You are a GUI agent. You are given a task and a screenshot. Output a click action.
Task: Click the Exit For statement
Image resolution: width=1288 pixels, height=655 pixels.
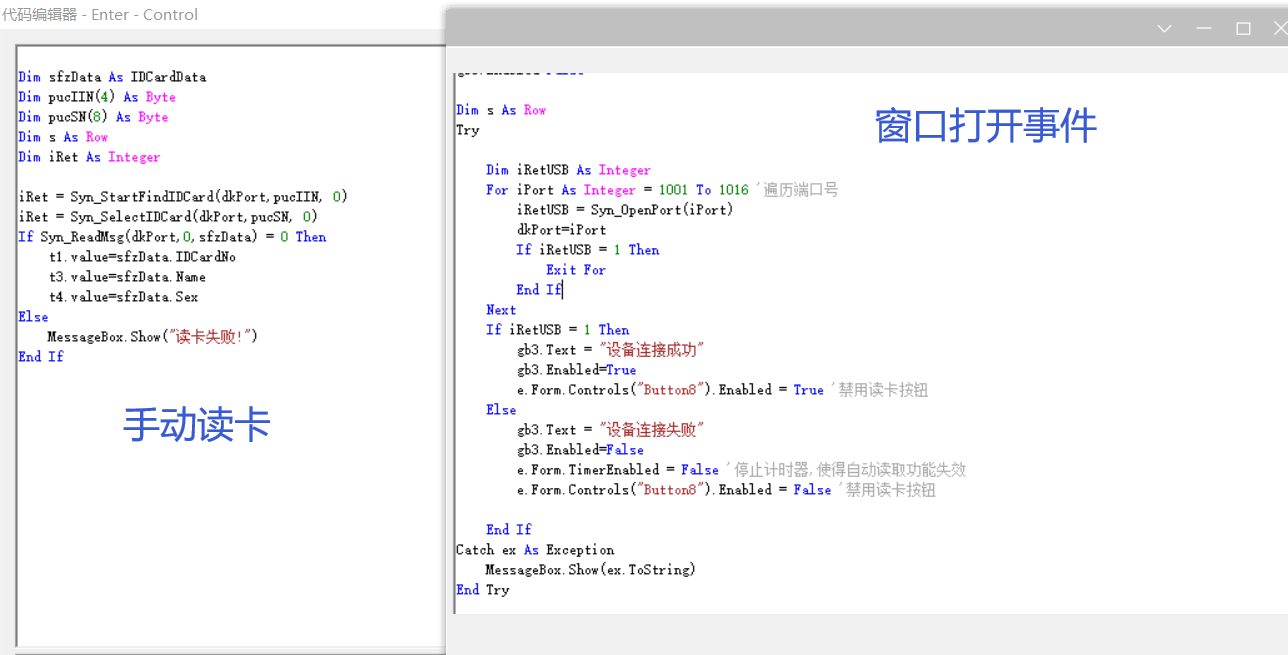[x=576, y=270]
